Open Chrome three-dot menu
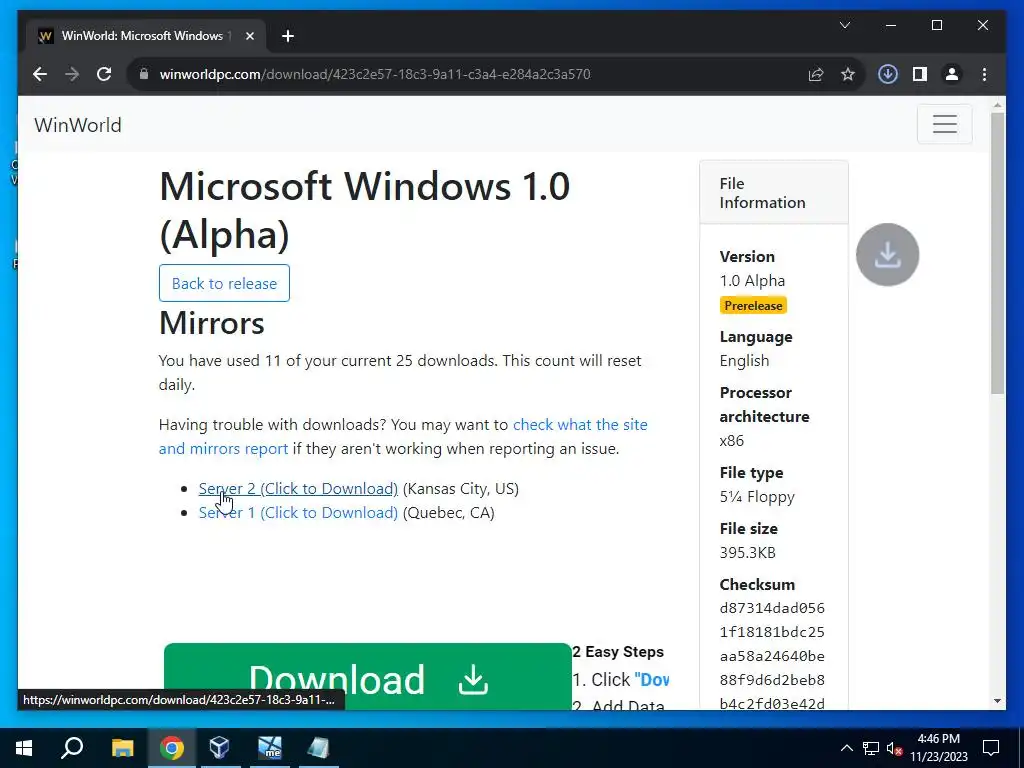1024x768 pixels. point(984,74)
